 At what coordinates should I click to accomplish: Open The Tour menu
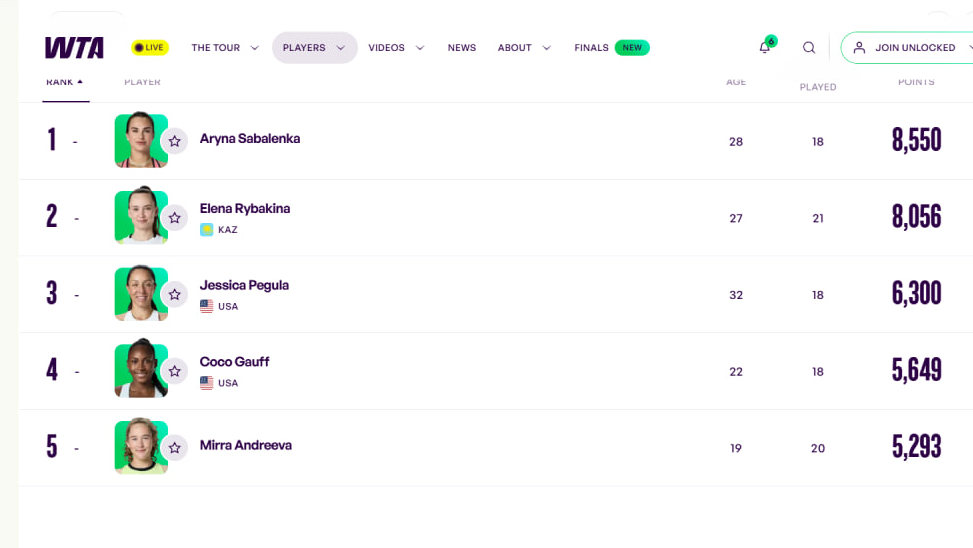[215, 48]
